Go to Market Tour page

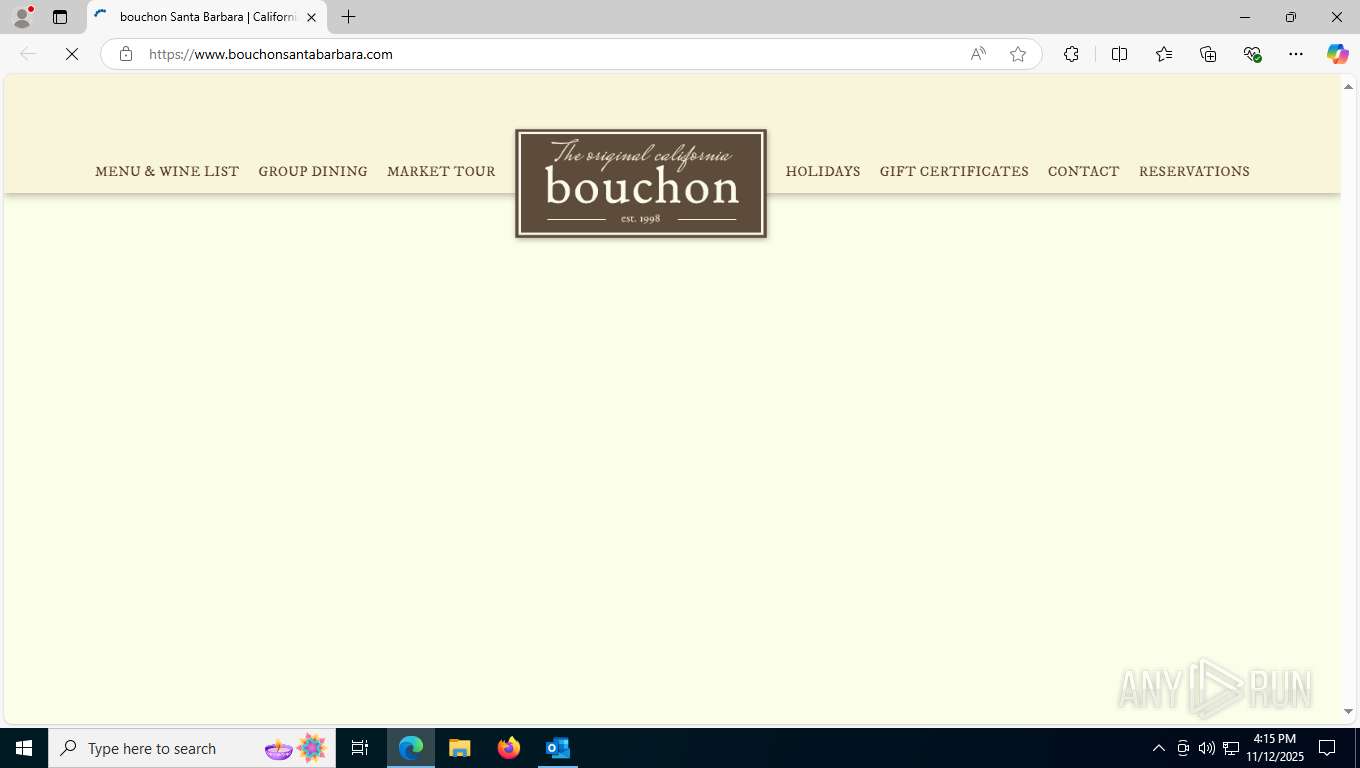[x=441, y=171]
